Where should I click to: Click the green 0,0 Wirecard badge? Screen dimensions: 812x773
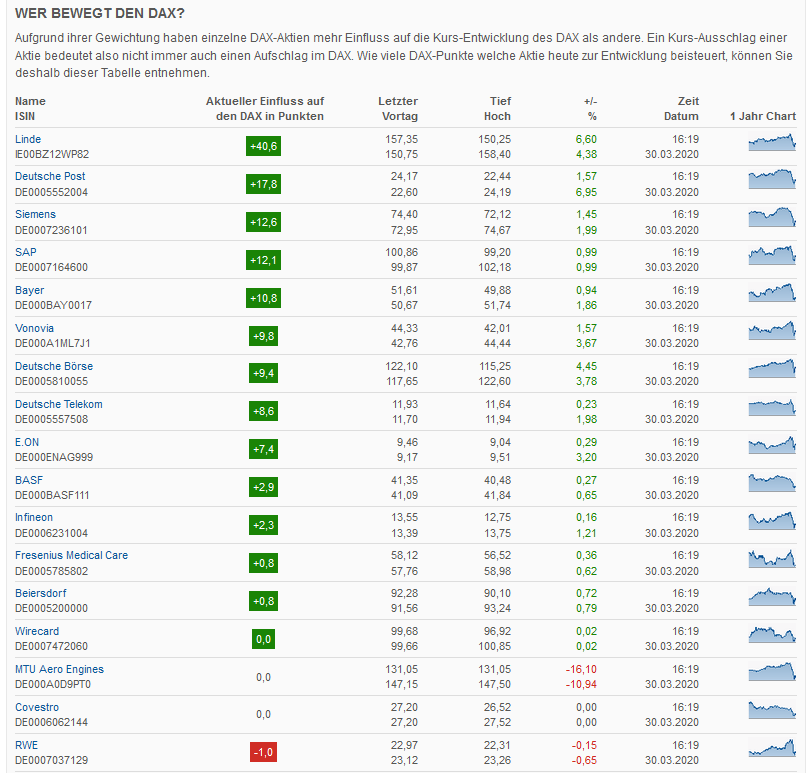pos(264,639)
